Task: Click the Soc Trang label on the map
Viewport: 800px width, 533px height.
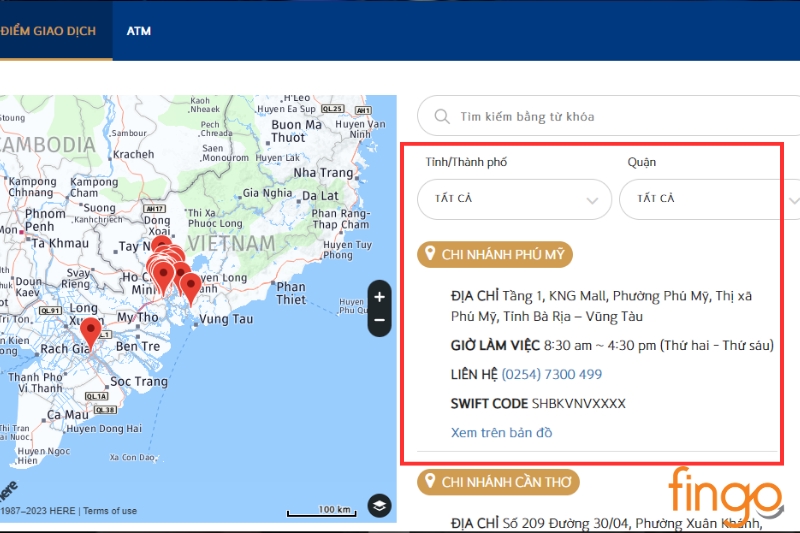Action: tap(139, 382)
